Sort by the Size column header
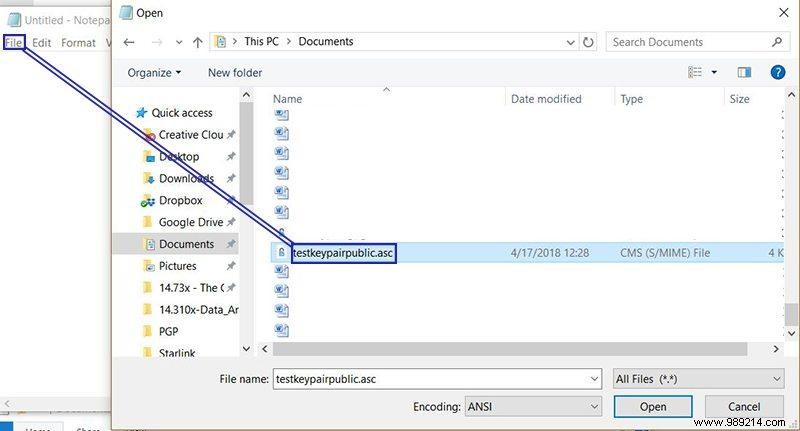Viewport: 800px width, 431px height. click(739, 99)
